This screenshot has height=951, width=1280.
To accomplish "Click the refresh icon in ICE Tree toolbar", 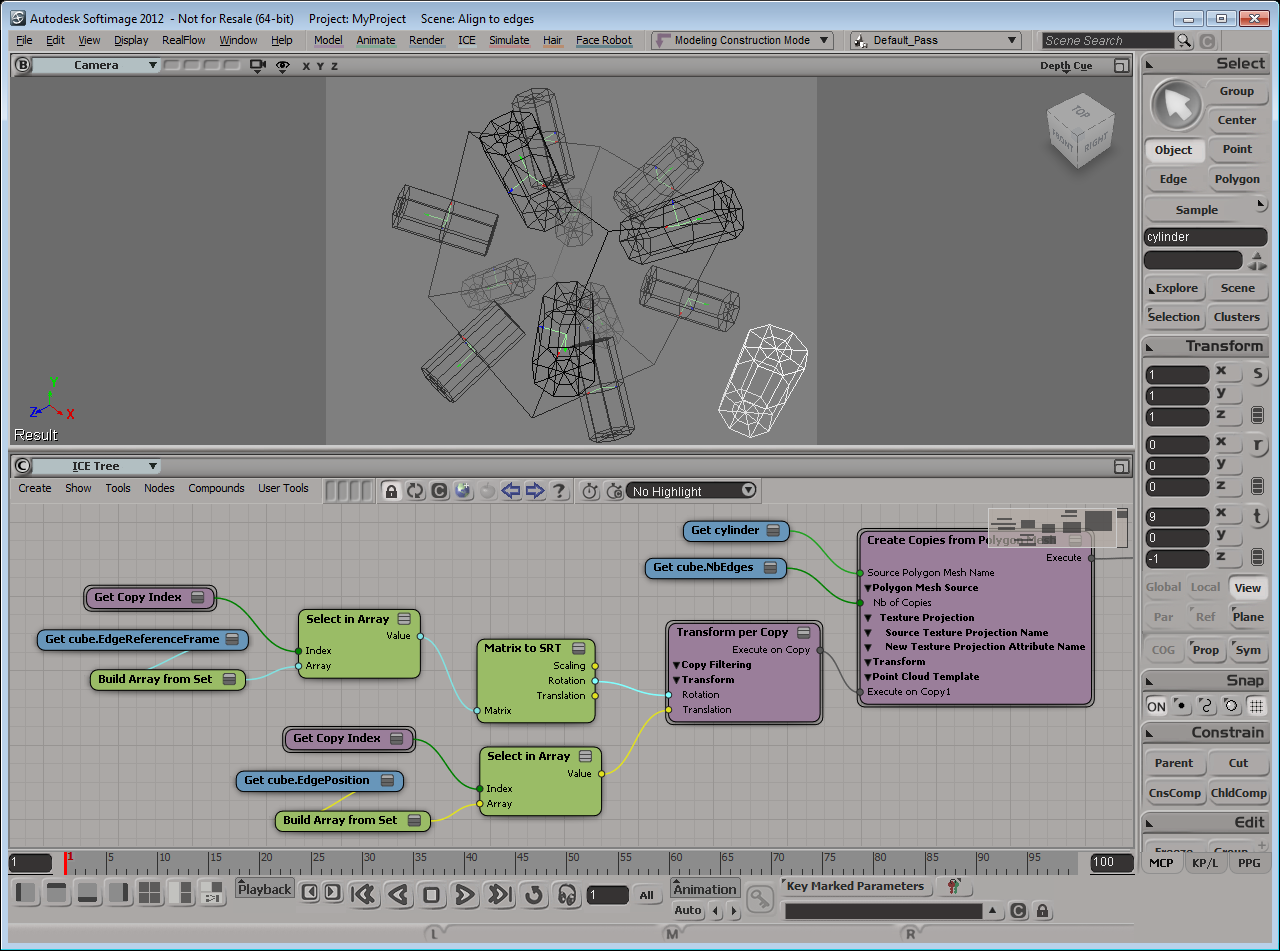I will [x=415, y=491].
